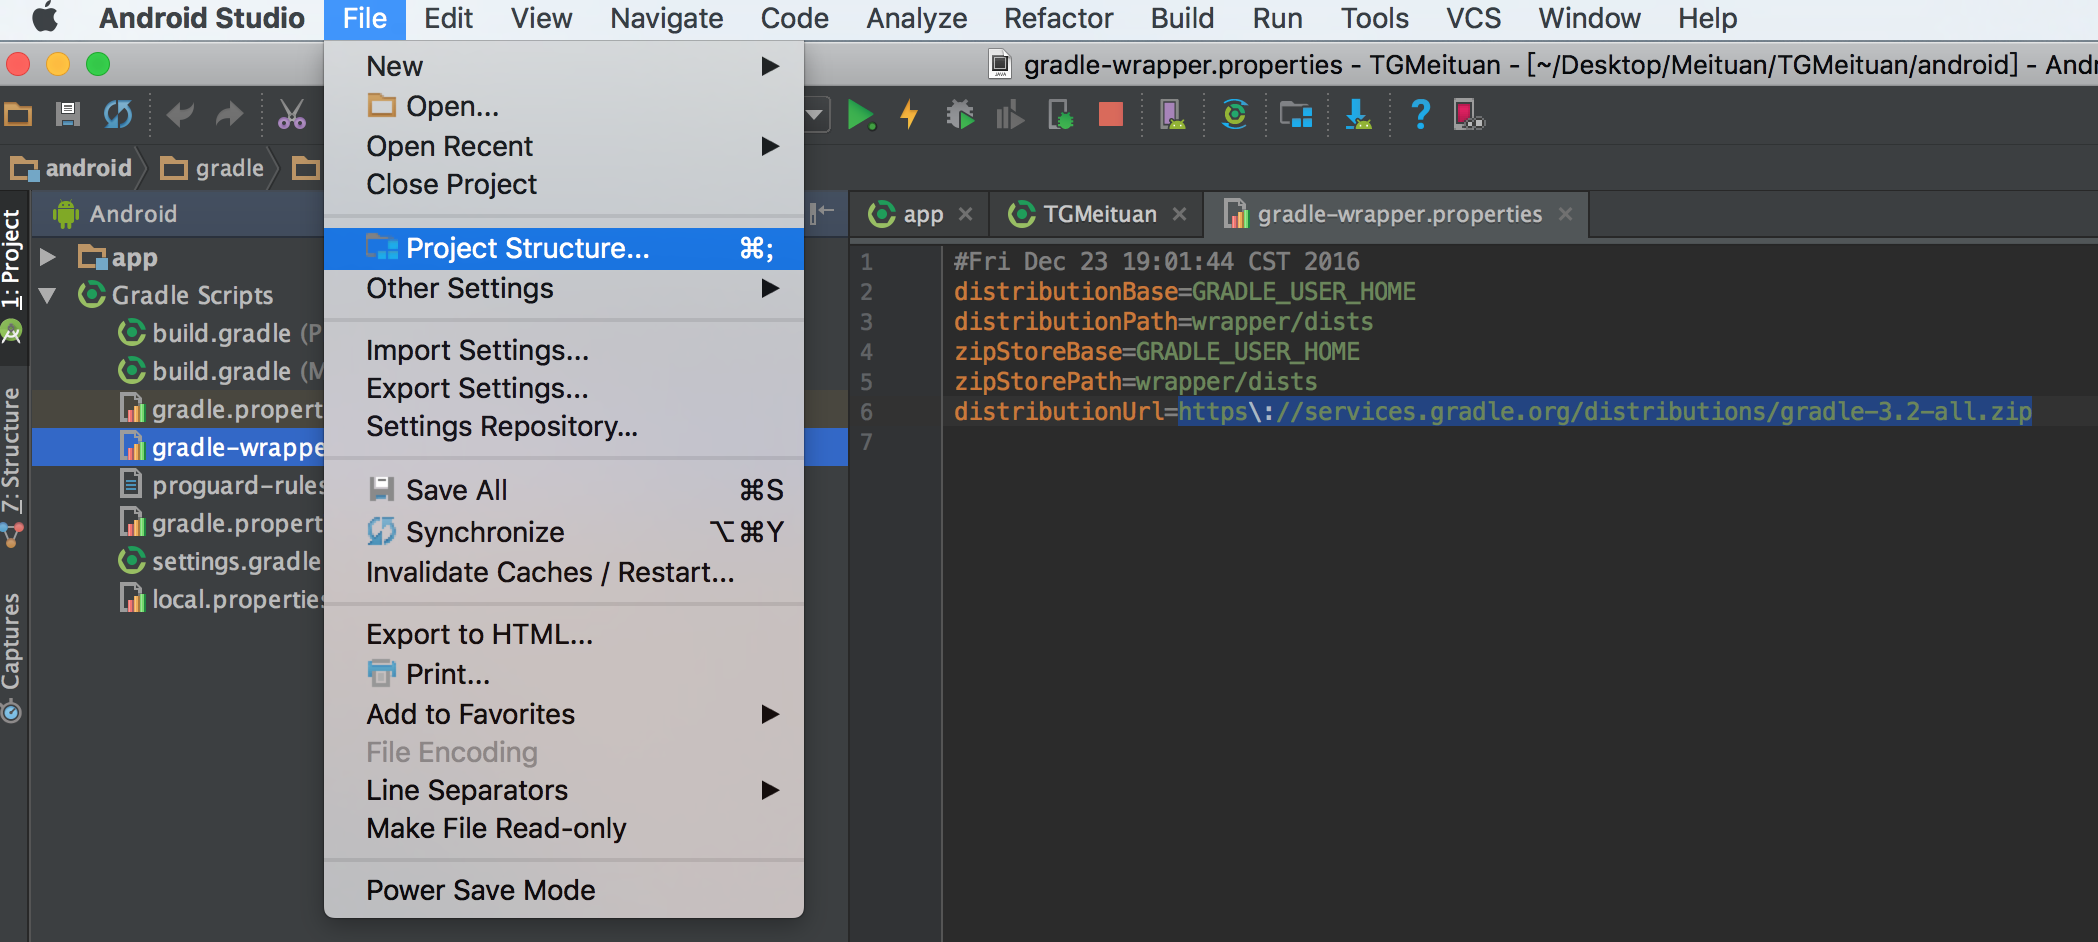Open the Apple menu
The image size is (2098, 942).
[x=45, y=18]
